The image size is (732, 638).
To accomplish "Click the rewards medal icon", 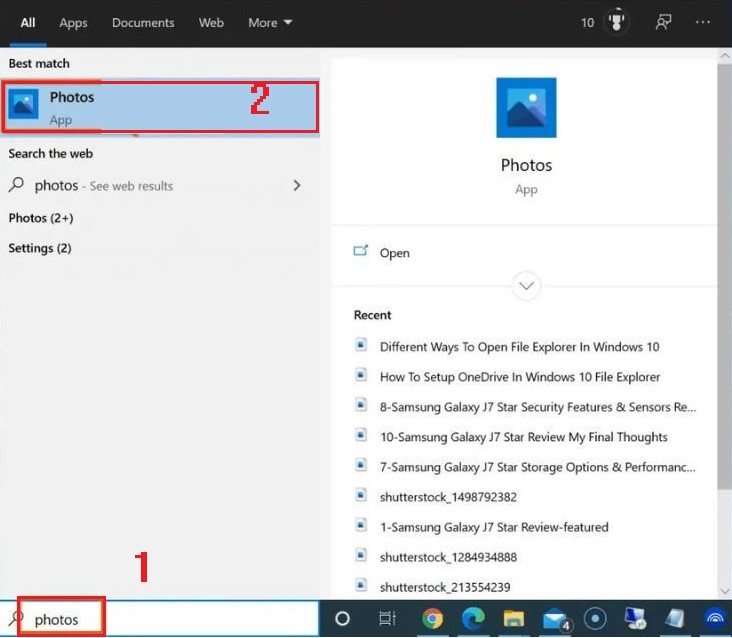I will [x=617, y=22].
